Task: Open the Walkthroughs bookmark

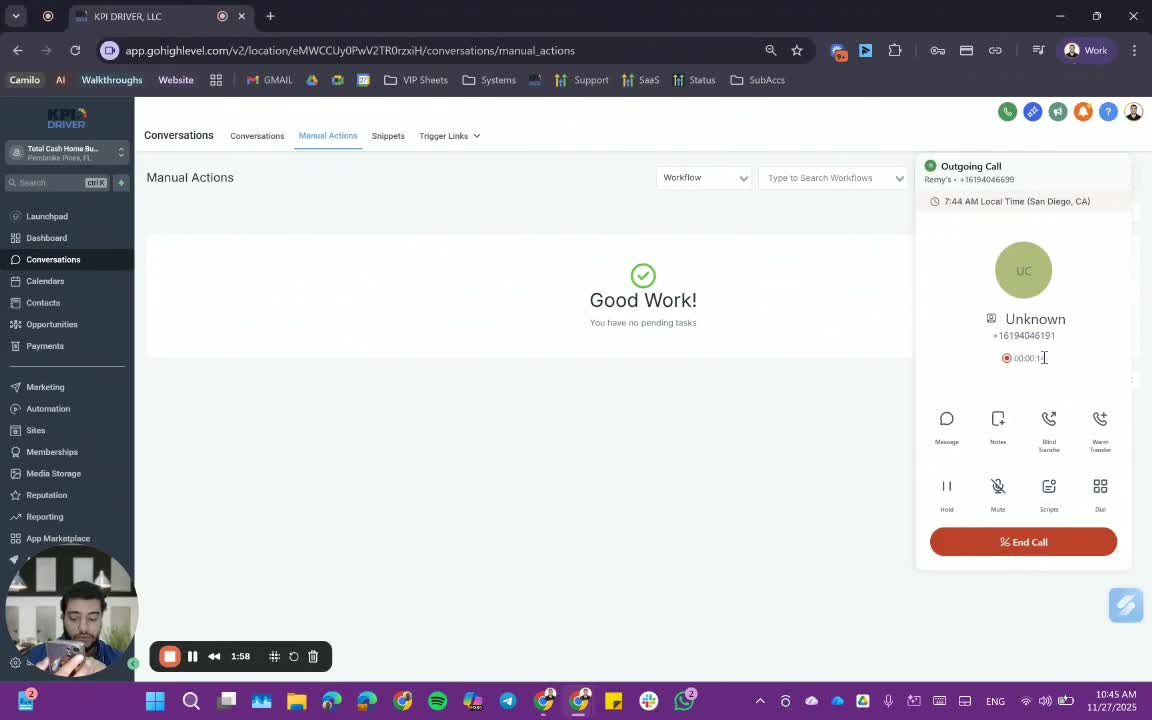Action: pos(112,80)
